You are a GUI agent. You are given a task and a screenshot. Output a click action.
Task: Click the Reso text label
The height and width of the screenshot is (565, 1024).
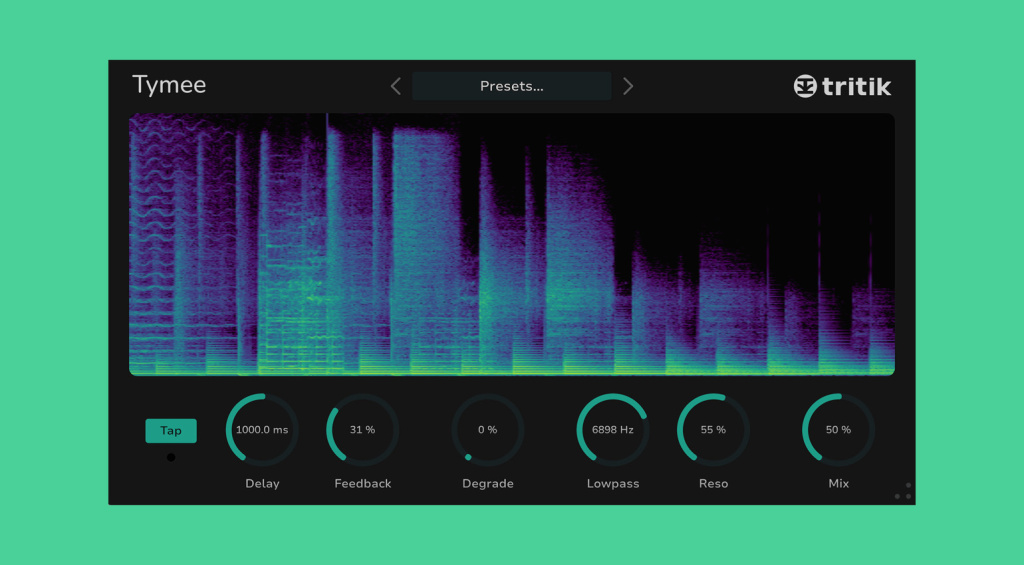pyautogui.click(x=713, y=483)
